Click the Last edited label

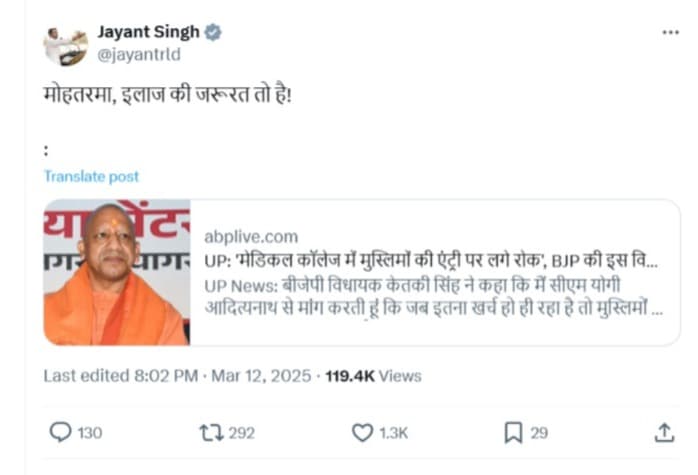(86, 376)
